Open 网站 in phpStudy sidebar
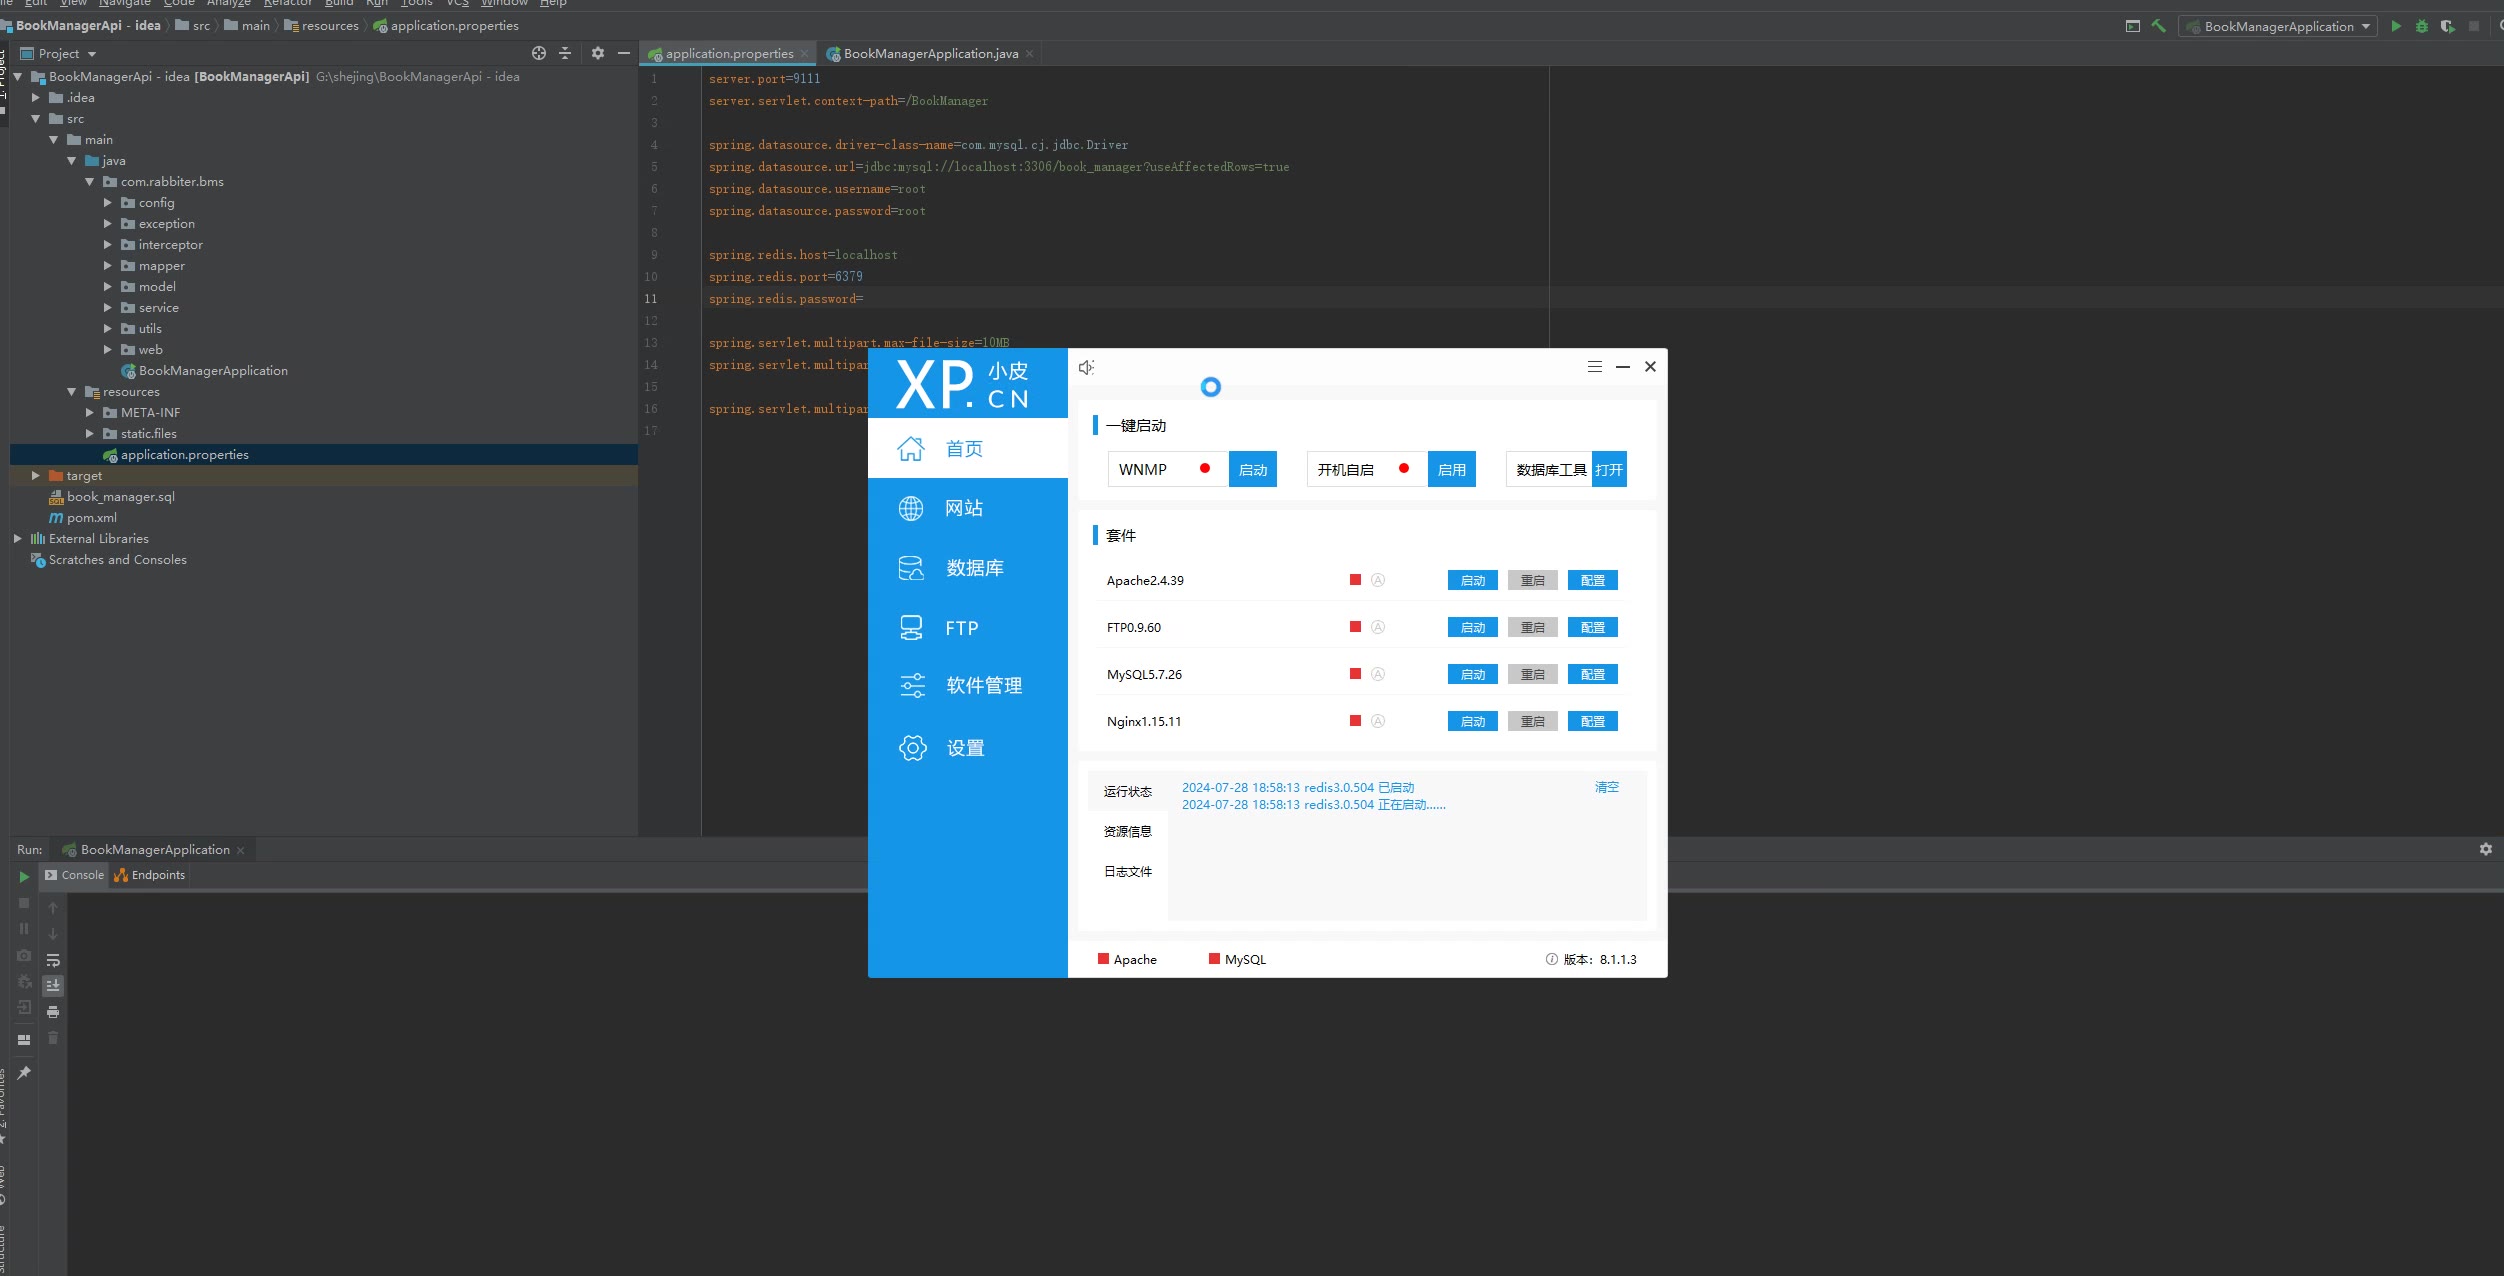2504x1276 pixels. [968, 508]
